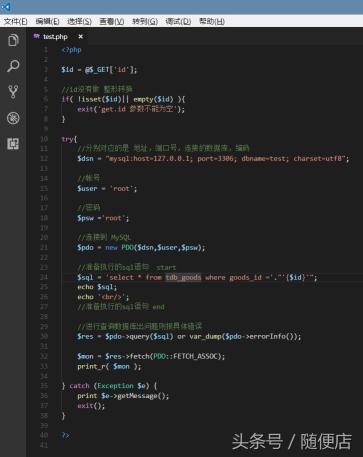Click the if( !isset($id) line
The width and height of the screenshot is (363, 457).
[x=123, y=99]
